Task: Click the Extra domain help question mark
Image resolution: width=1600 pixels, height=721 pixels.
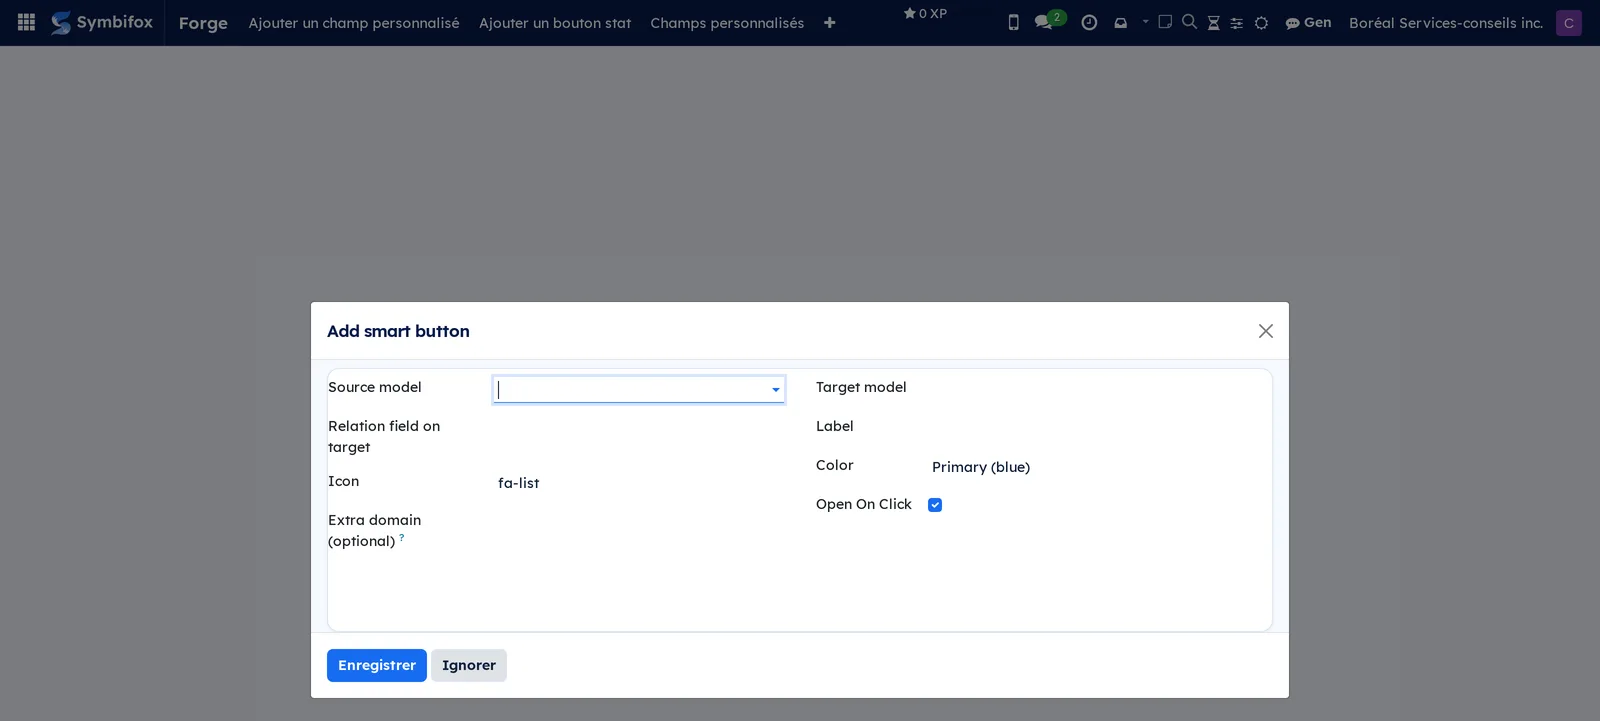Action: [x=402, y=537]
